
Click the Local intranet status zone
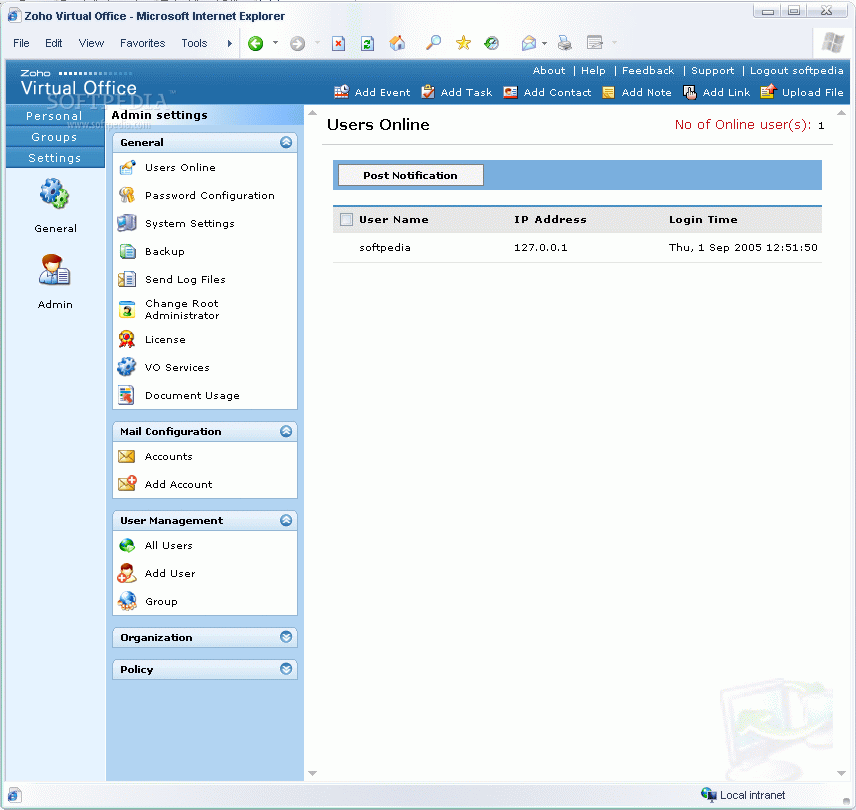(742, 795)
